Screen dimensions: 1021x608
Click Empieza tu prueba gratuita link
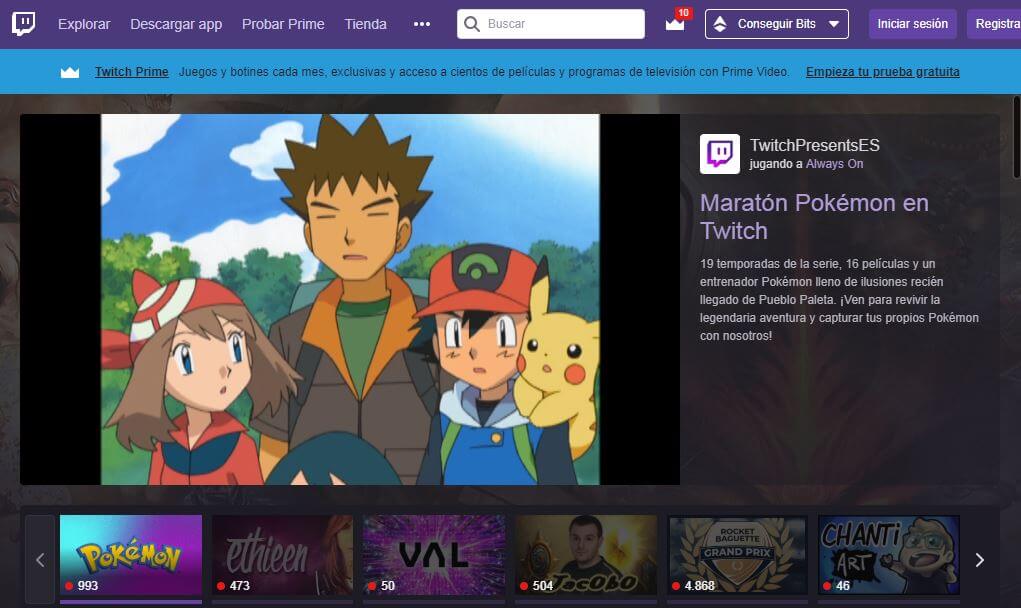[x=882, y=72]
